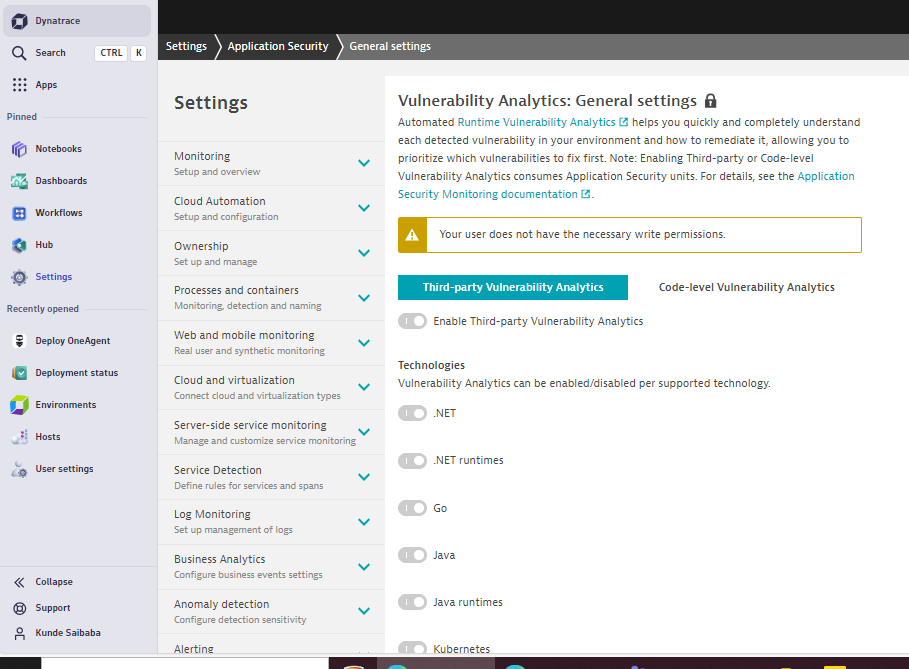Screen dimensions: 909x669
Task: Open Hosts icon in sidebar
Action: click(x=19, y=437)
